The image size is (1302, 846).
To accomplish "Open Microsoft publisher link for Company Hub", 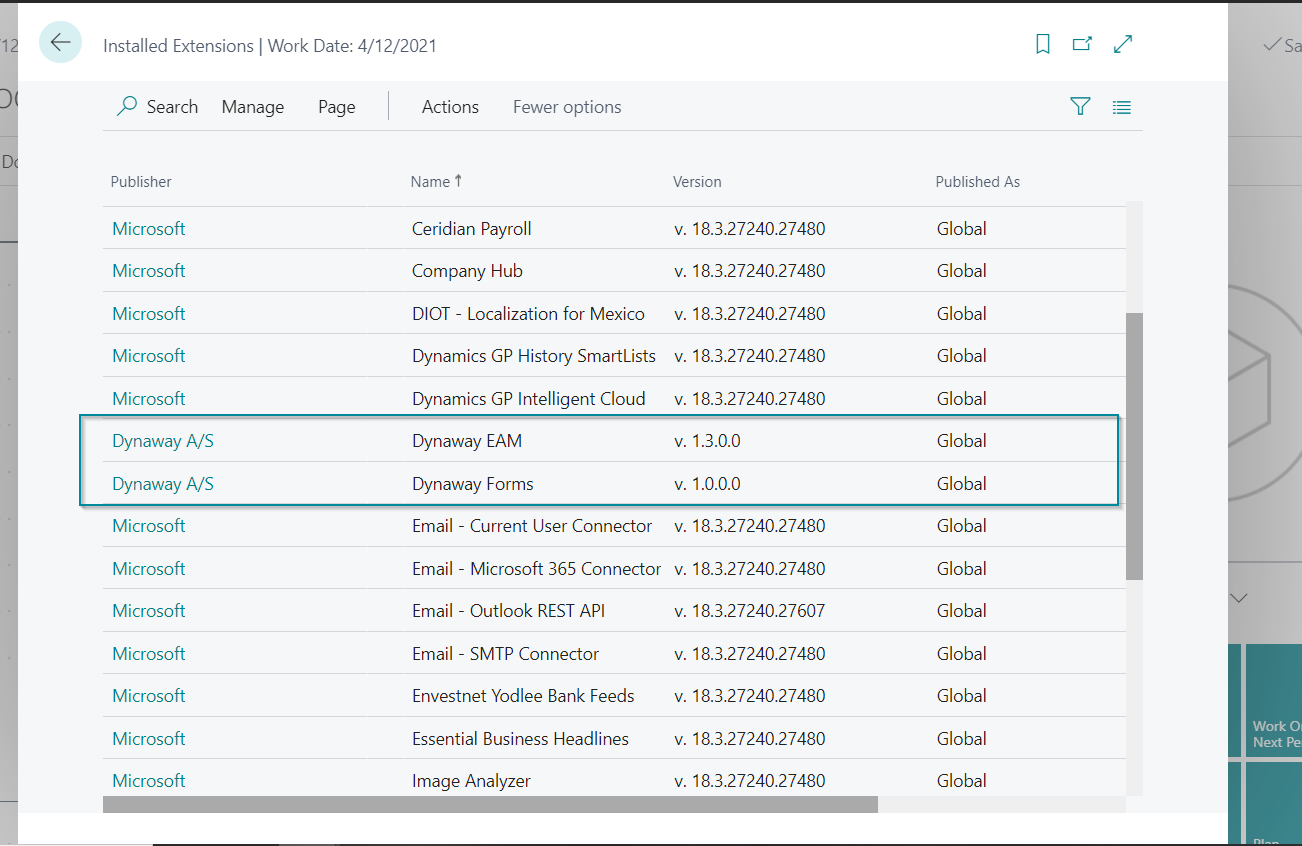I will tap(149, 271).
